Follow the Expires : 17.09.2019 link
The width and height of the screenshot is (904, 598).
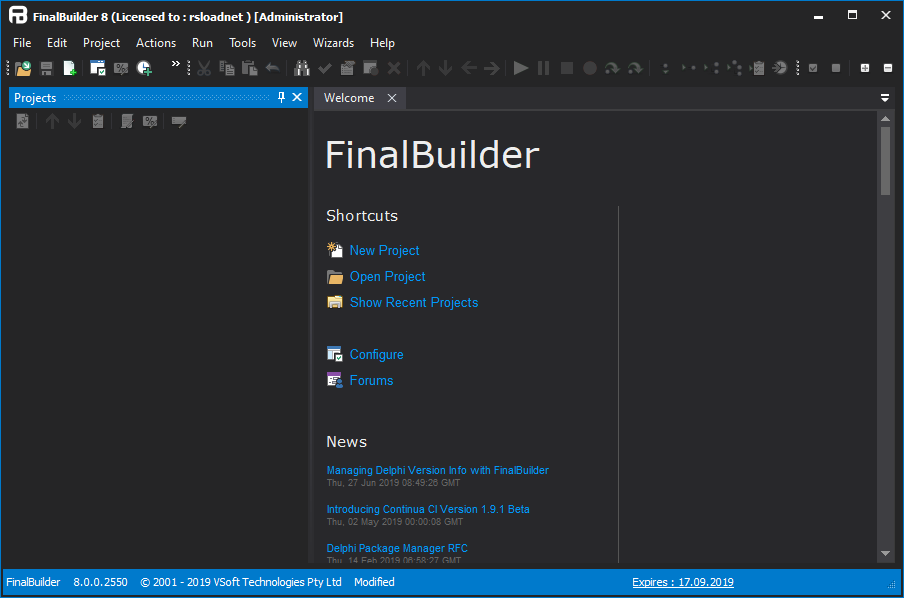coord(683,582)
